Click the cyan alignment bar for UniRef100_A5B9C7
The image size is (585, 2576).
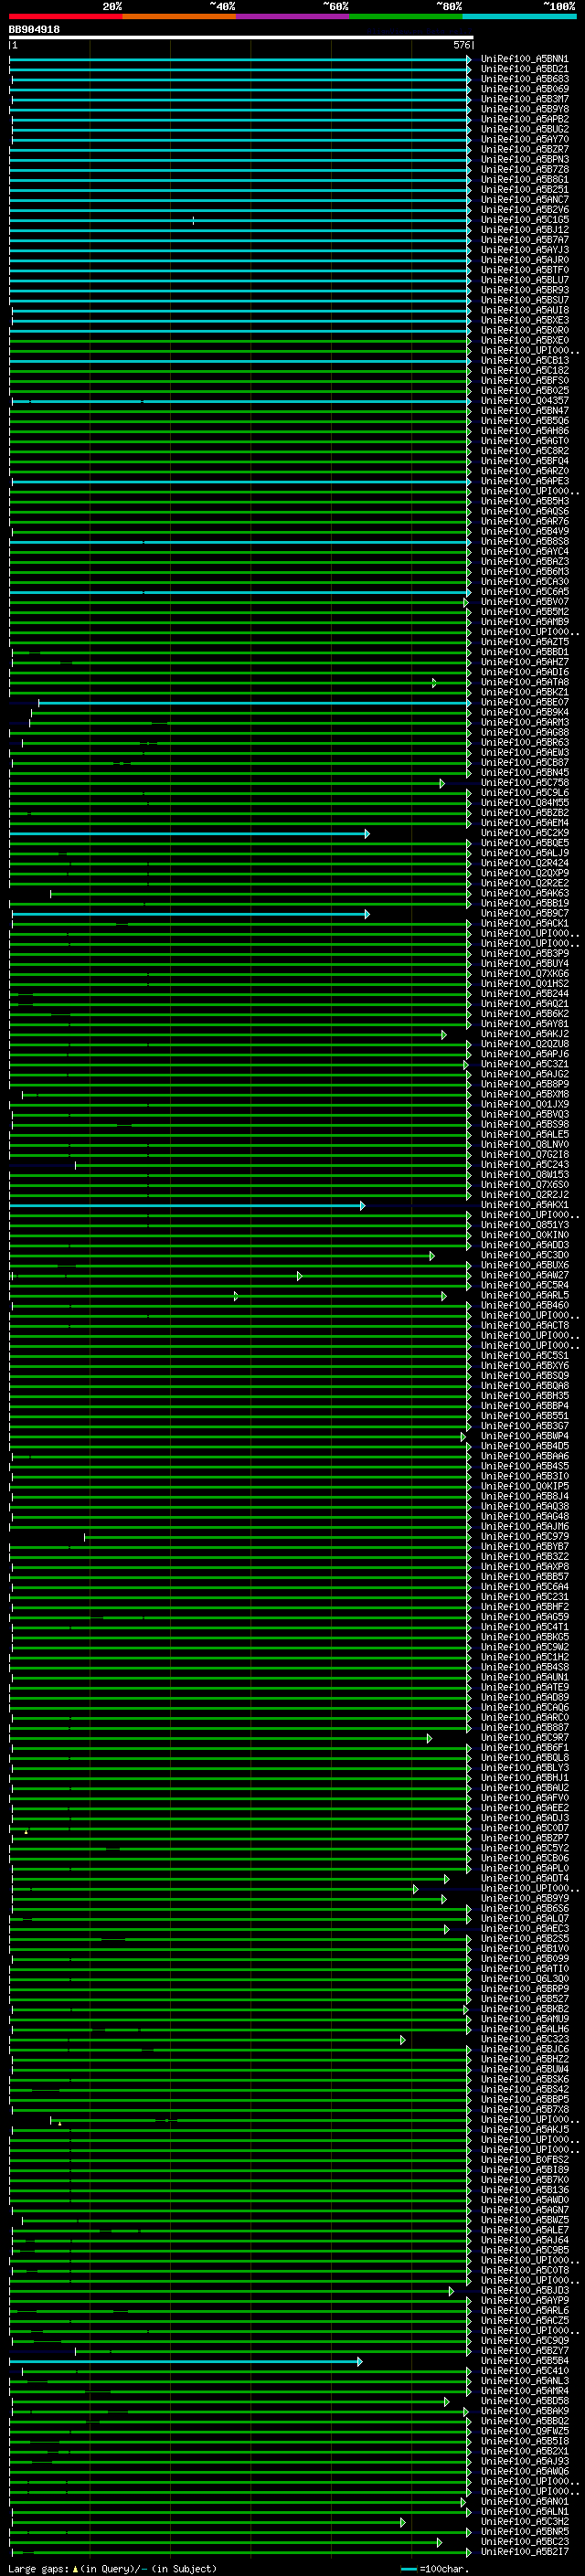coord(190,913)
